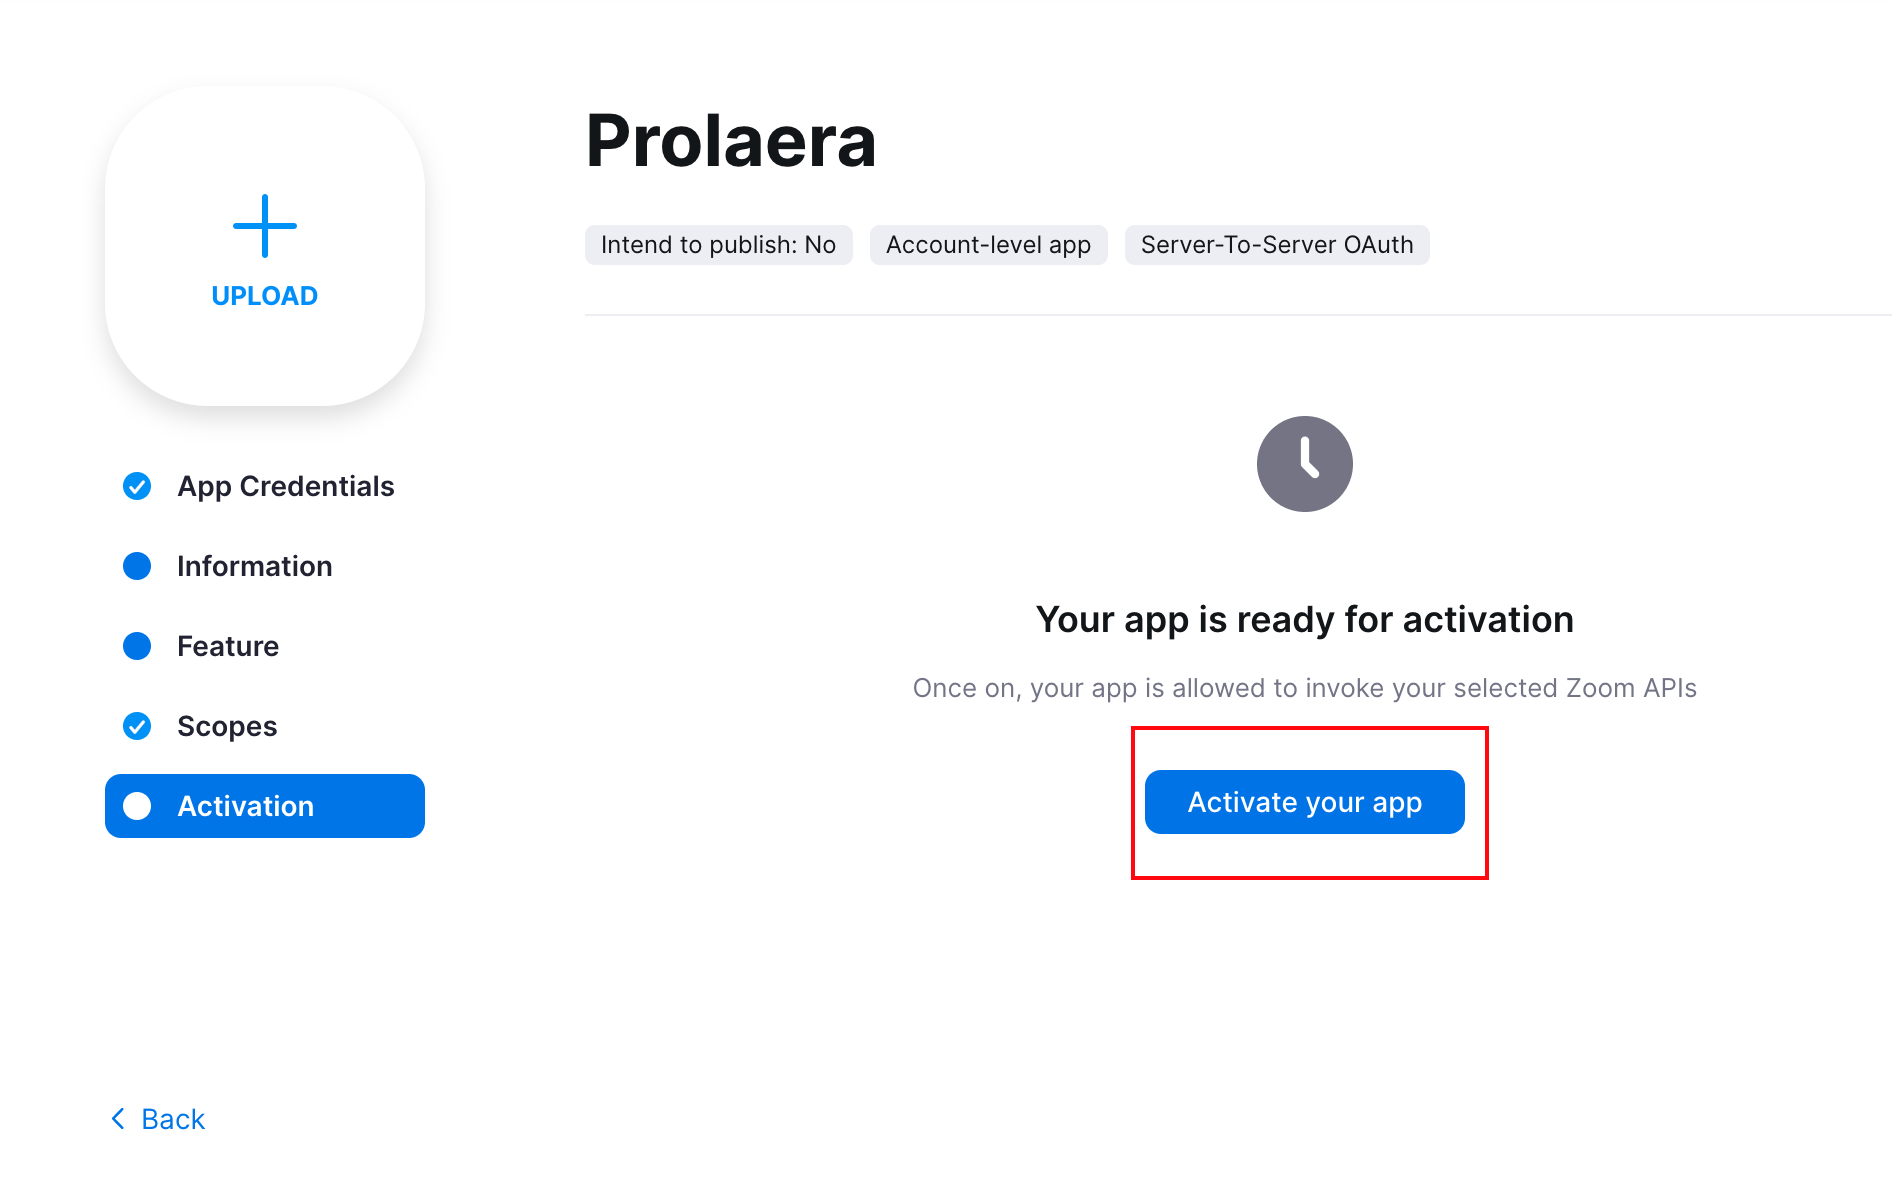1892x1182 pixels.
Task: Select the Activation step in sidebar
Action: coord(245,806)
